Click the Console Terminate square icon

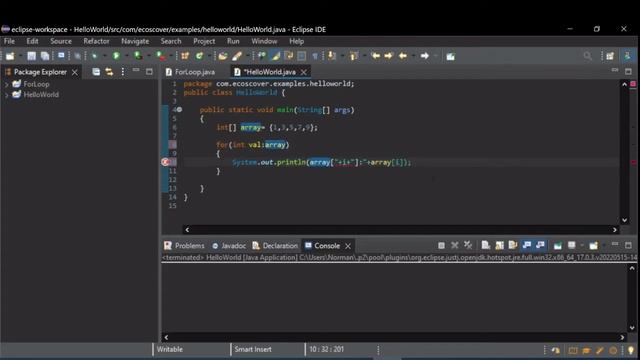coord(441,245)
